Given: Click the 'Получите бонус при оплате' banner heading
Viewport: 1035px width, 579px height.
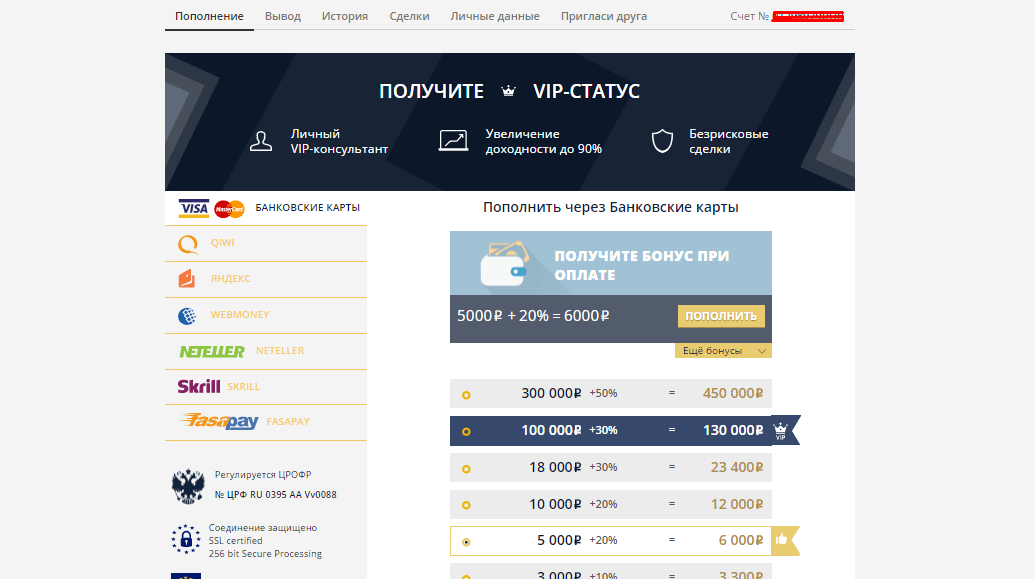Looking at the screenshot, I should point(642,265).
